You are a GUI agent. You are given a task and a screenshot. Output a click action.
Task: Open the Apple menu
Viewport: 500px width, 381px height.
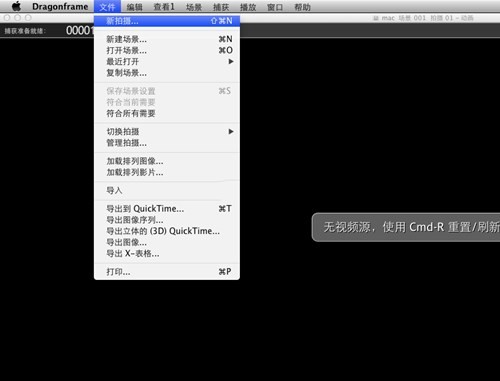(16, 6)
